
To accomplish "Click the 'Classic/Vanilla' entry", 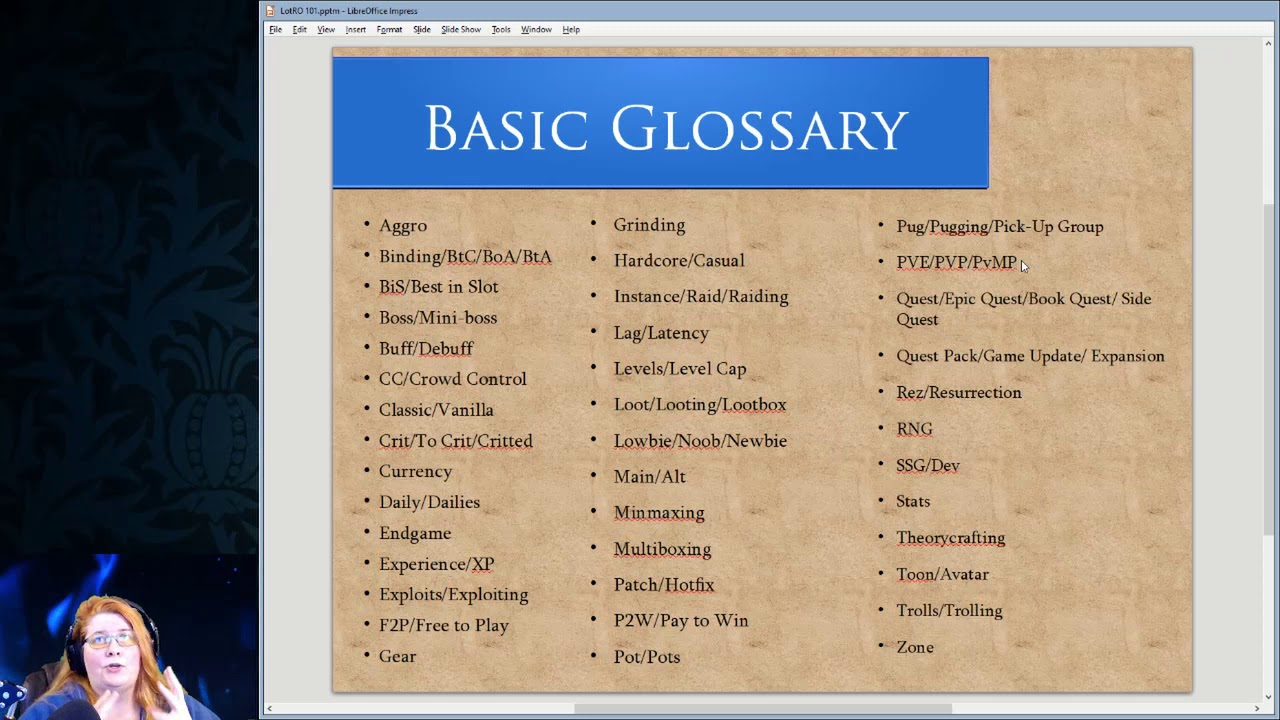I will click(436, 410).
